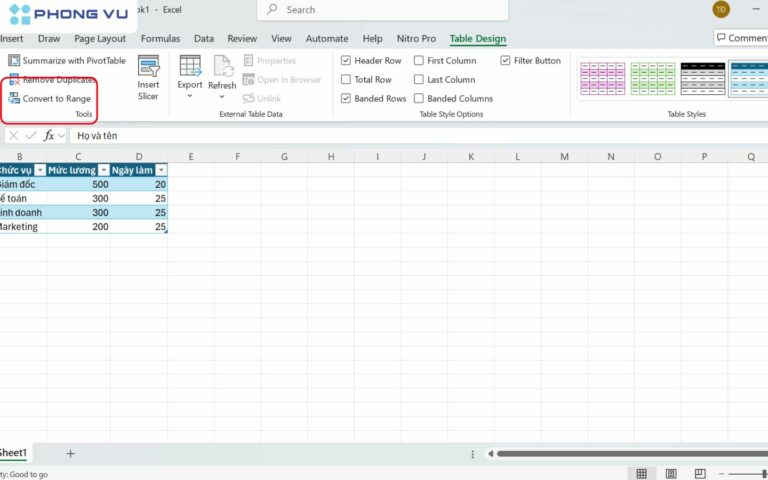Image resolution: width=768 pixels, height=480 pixels.
Task: Enable Last Column checkbox
Action: pos(419,79)
